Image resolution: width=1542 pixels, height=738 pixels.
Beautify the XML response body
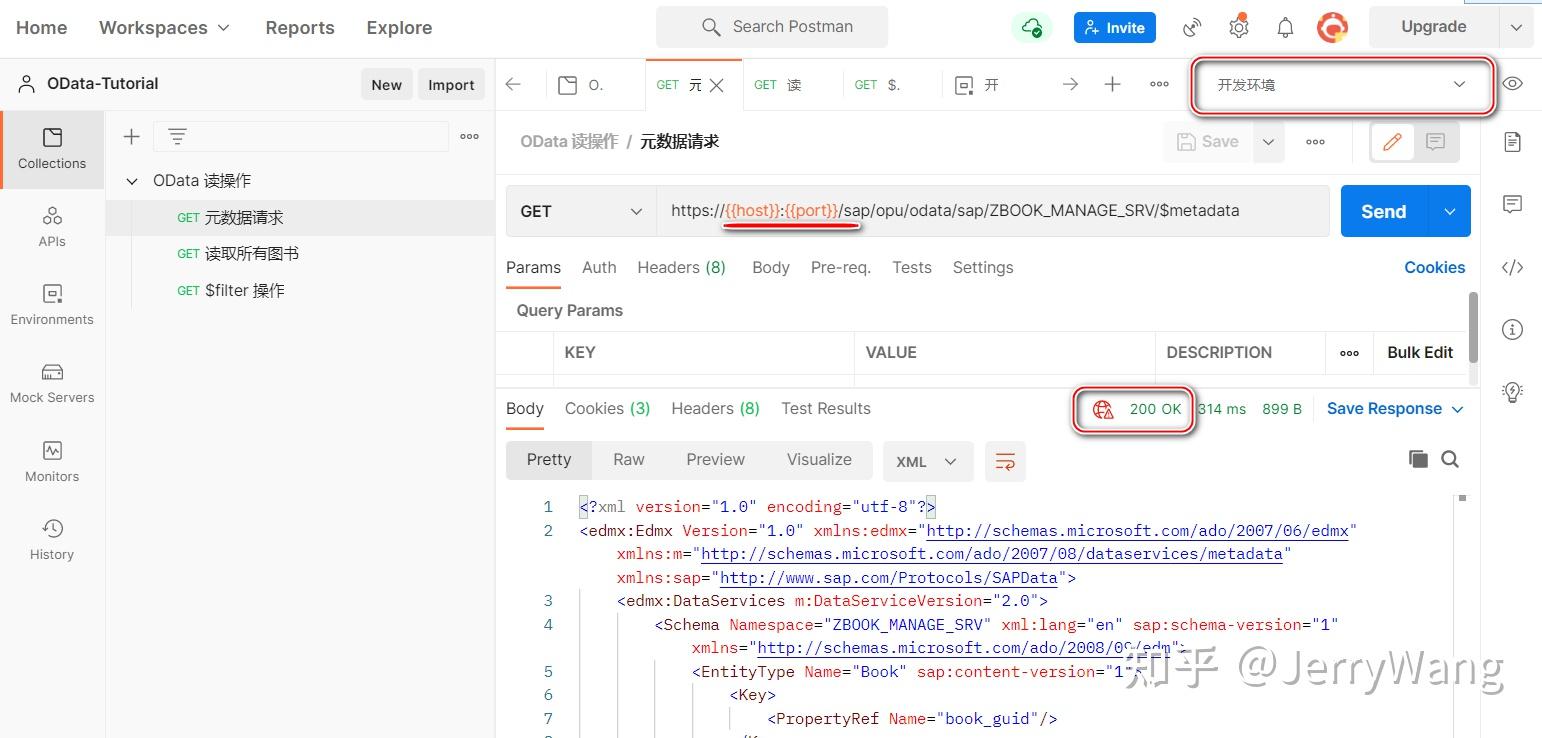click(x=1005, y=461)
